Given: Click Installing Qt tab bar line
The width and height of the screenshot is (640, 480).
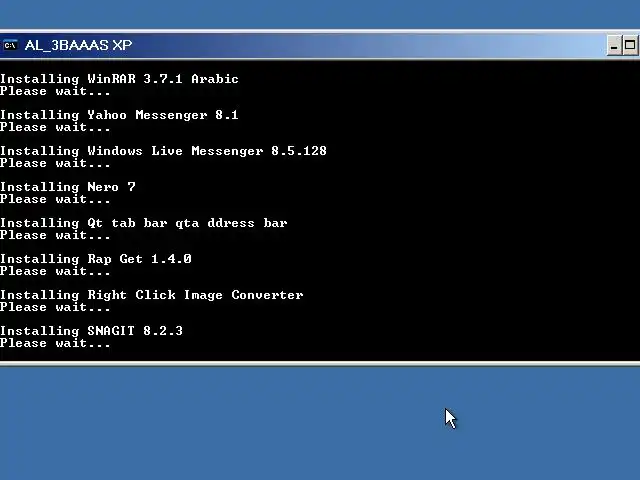Looking at the screenshot, I should 144,222.
